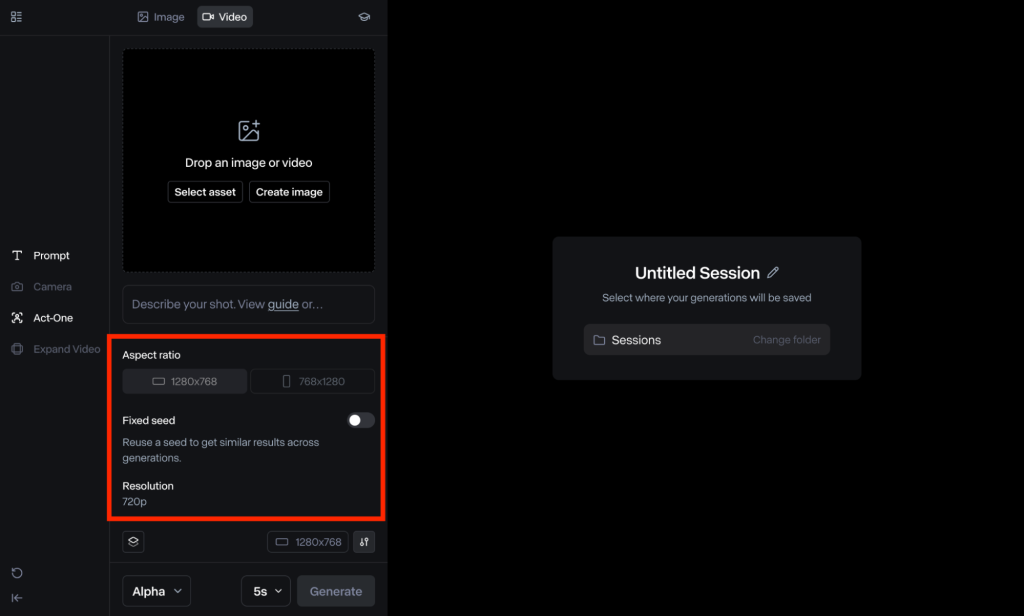Click the Select asset button
Image resolution: width=1024 pixels, height=616 pixels.
point(205,192)
